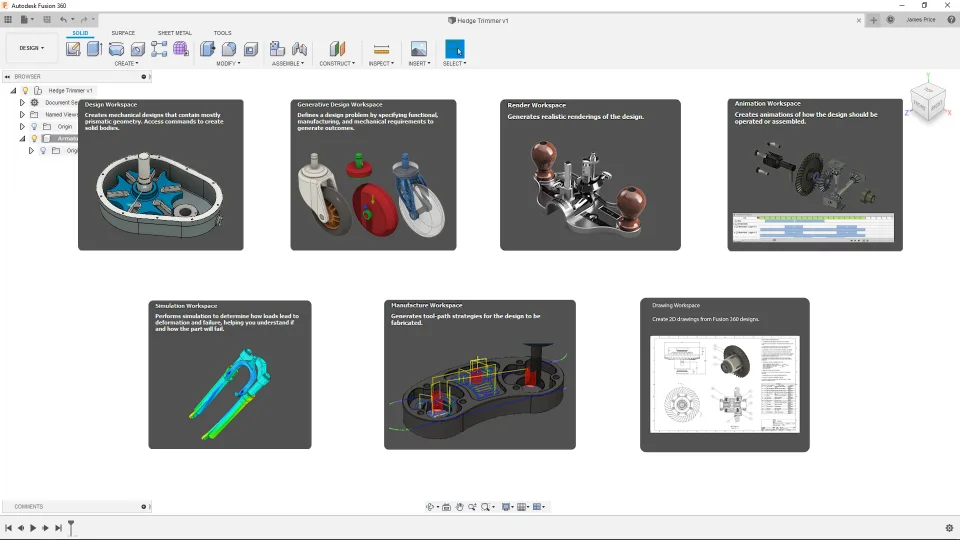
Task: Click the Grid and Snaps icon
Action: [x=522, y=507]
